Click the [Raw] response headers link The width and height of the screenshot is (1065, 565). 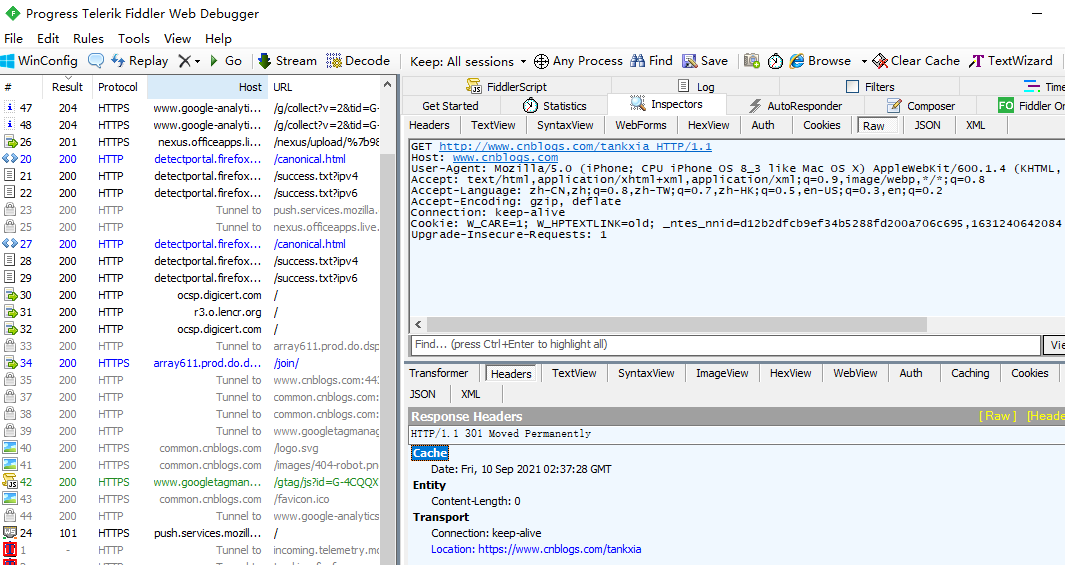[x=997, y=416]
